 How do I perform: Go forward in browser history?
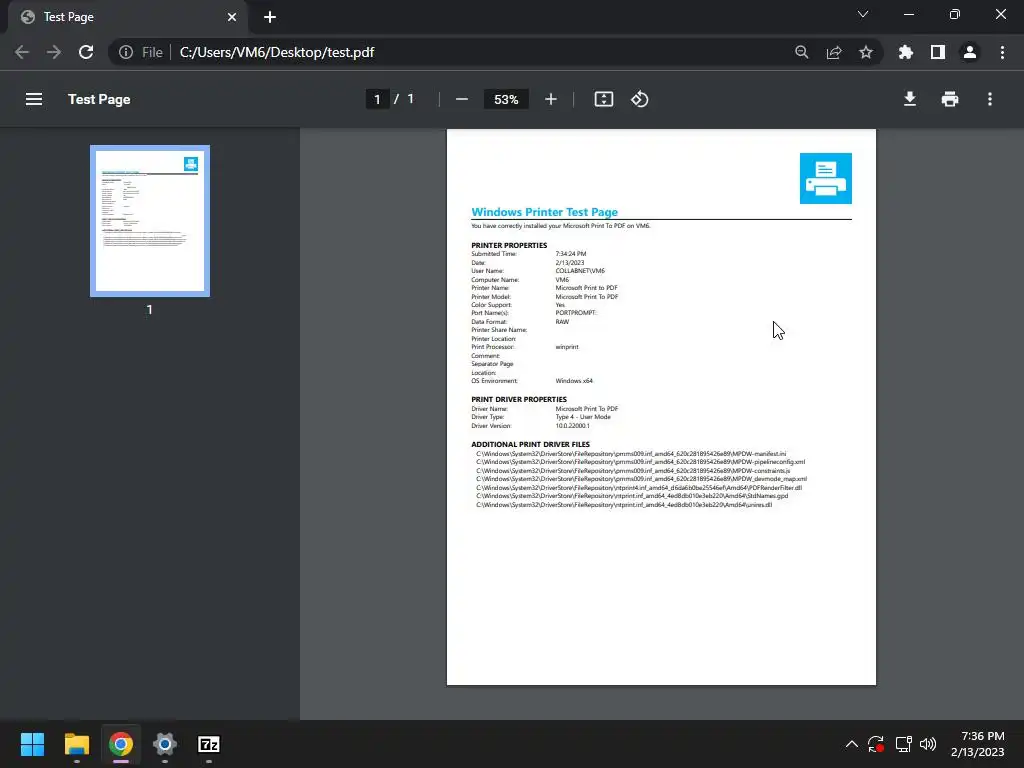(x=54, y=52)
